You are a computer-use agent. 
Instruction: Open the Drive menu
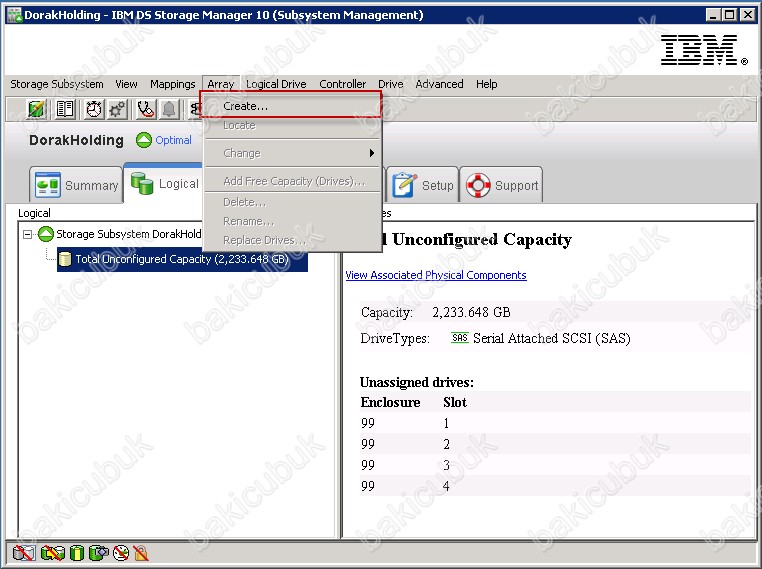coord(391,84)
